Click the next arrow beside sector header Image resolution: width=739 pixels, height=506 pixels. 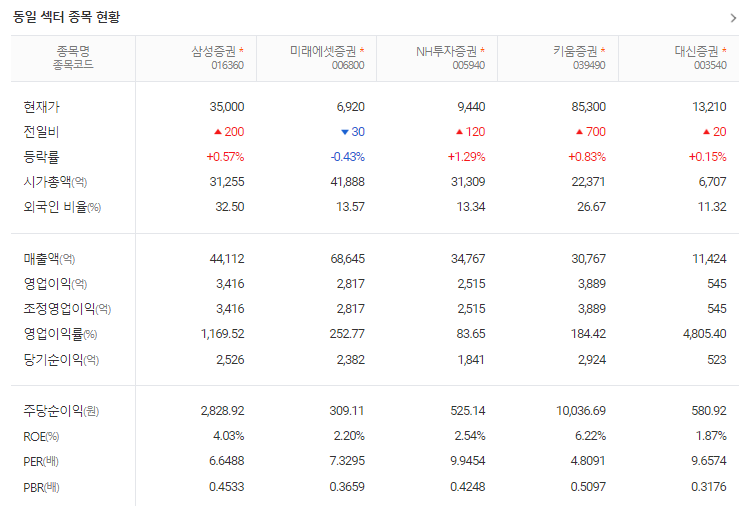pos(733,18)
